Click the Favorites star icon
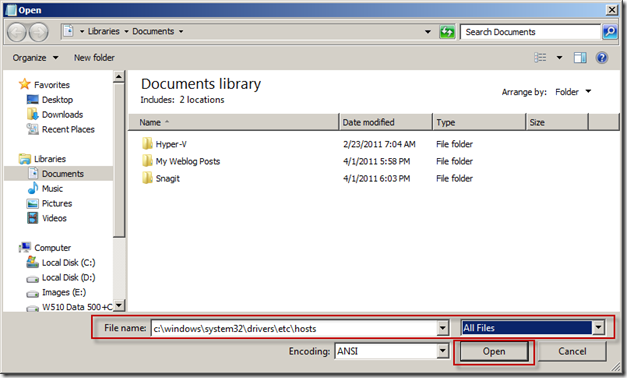Viewport: 627px width, 378px height. (24, 84)
